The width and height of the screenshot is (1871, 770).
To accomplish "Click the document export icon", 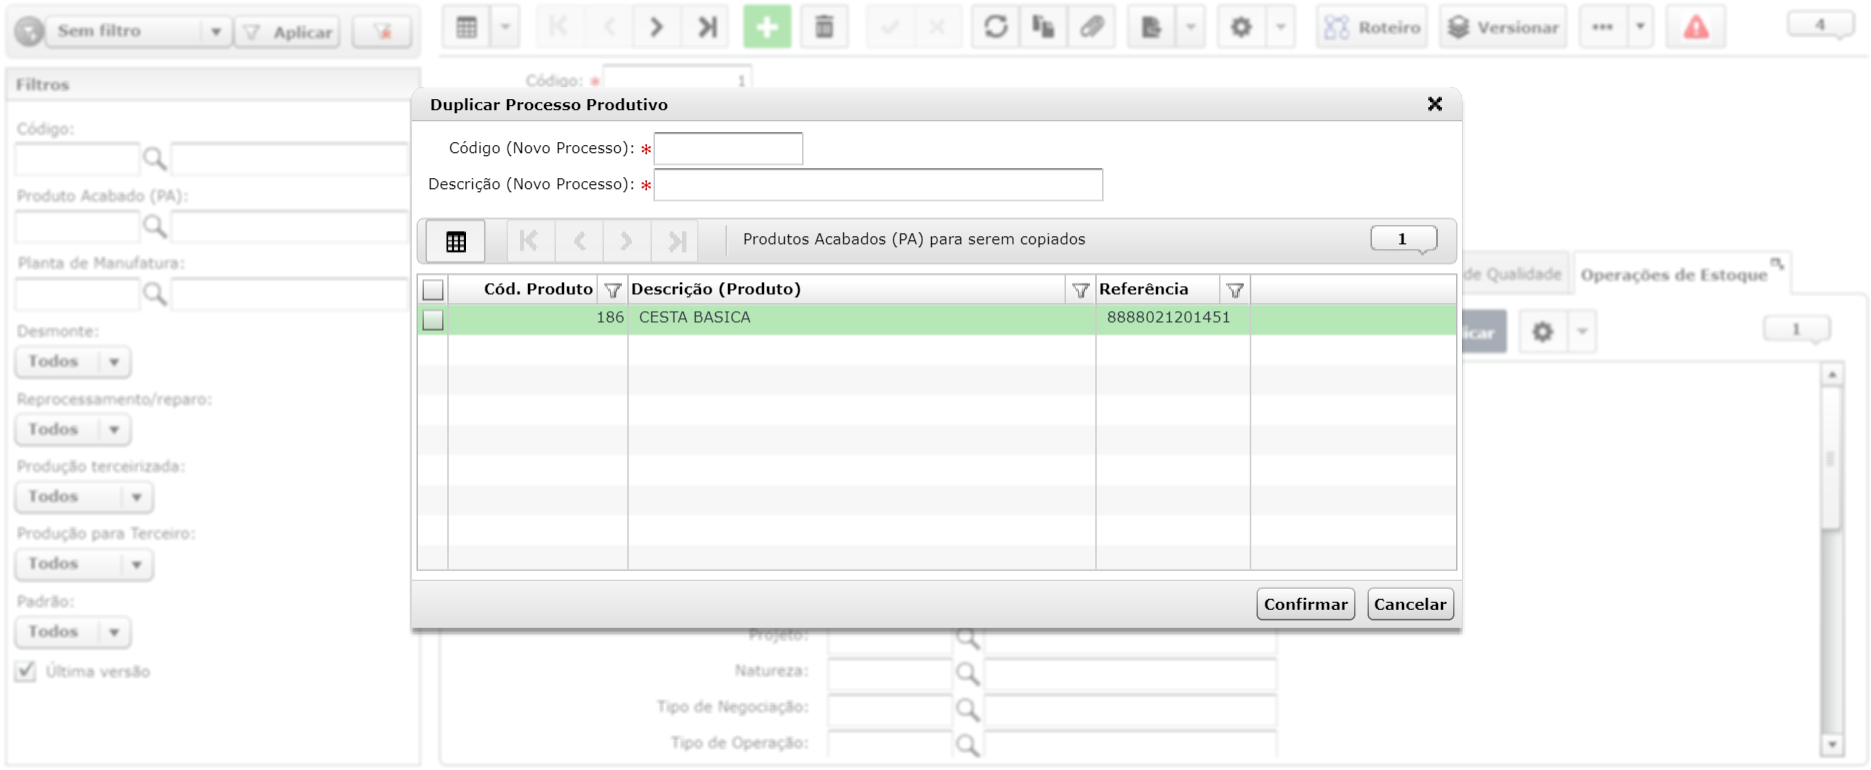I will coord(1151,27).
